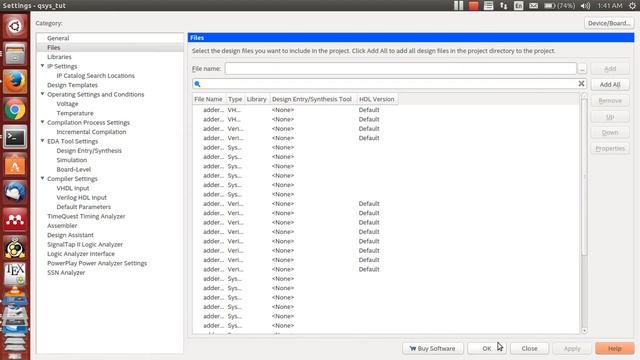This screenshot has width=640, height=360.
Task: Select the Assembler category
Action: click(62, 226)
